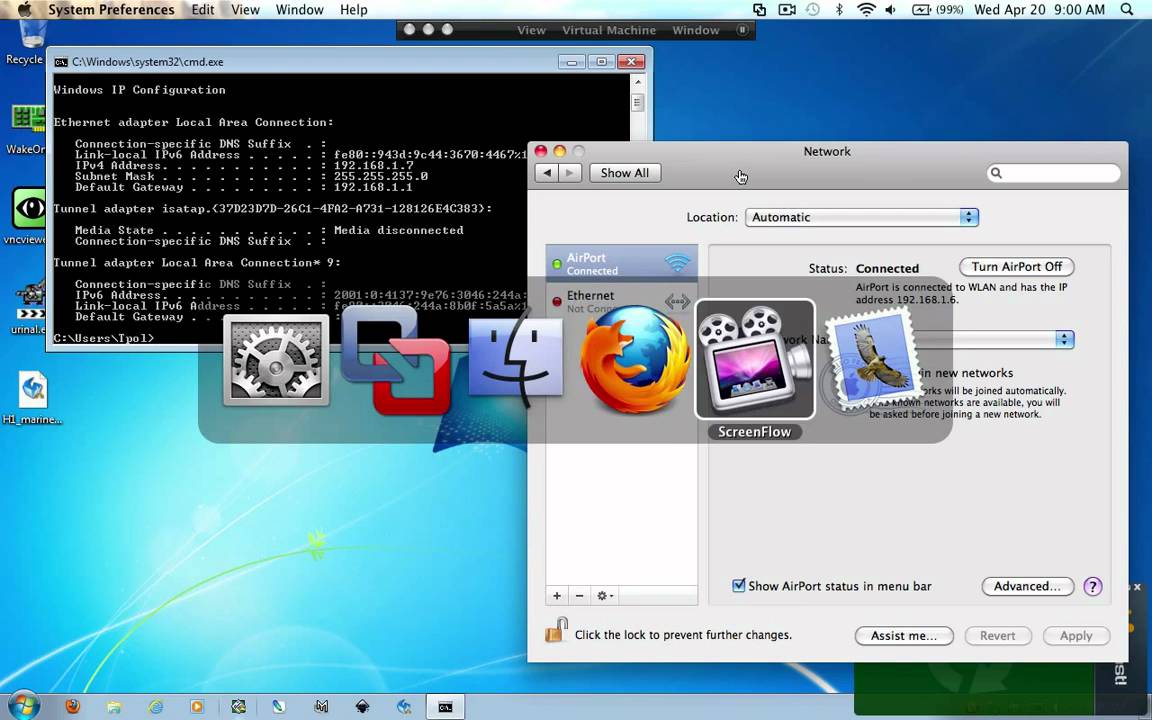Viewport: 1152px width, 720px height.
Task: Click the date and time in menu bar
Action: tap(1039, 10)
